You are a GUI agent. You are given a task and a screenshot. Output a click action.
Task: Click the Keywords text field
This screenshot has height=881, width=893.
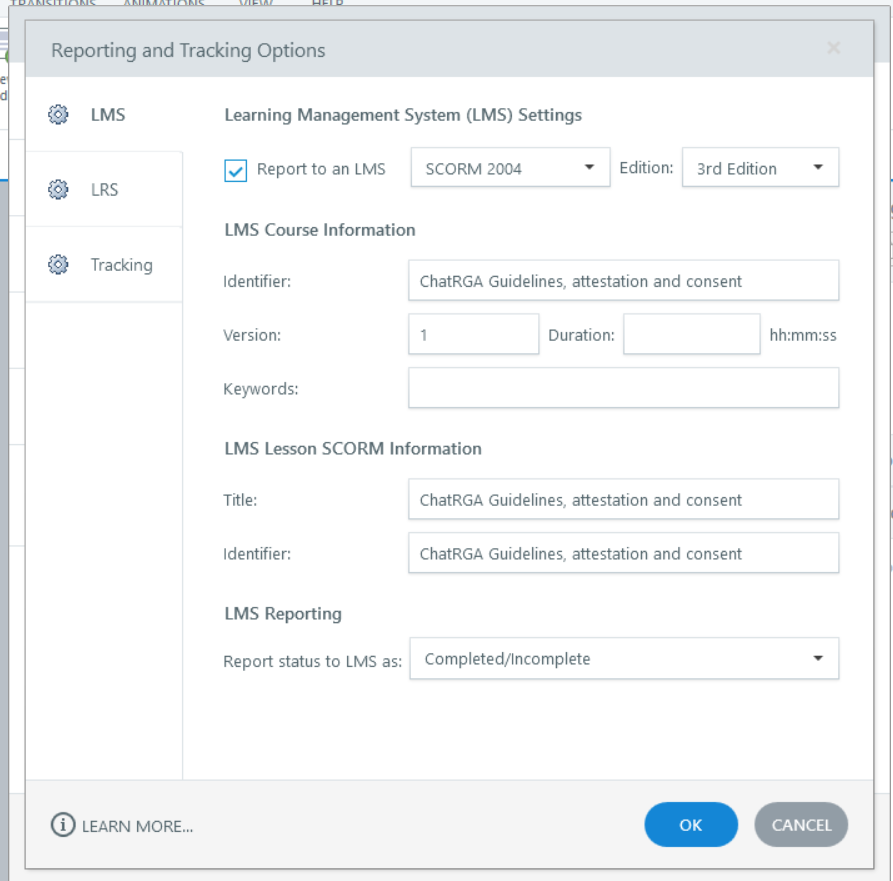[623, 388]
